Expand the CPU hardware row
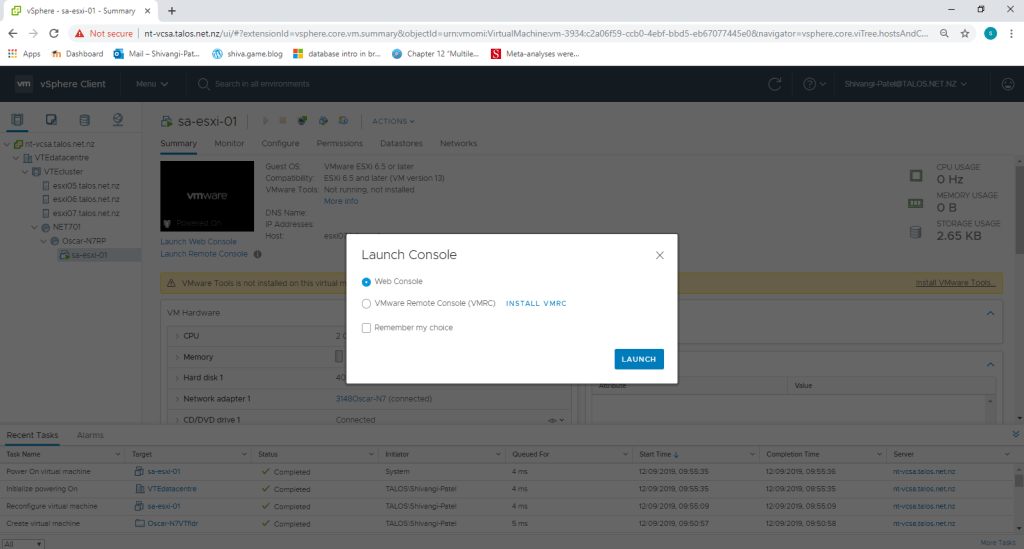The height and width of the screenshot is (549, 1024). point(177,336)
